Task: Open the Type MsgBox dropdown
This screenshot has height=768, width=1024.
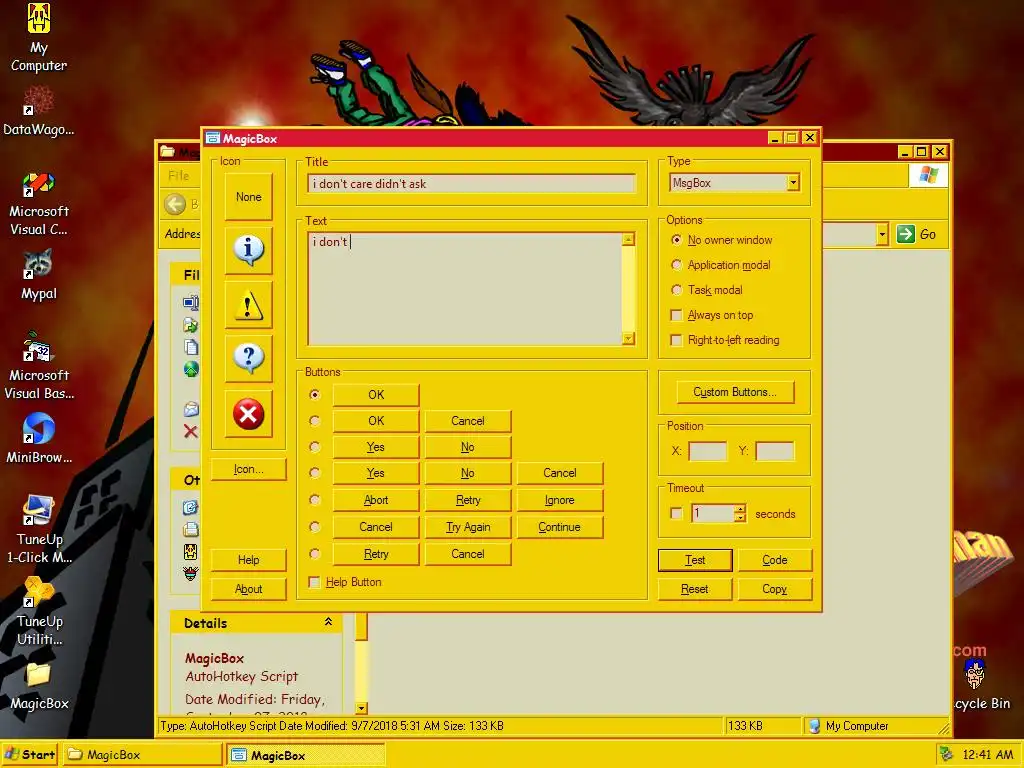Action: click(793, 183)
